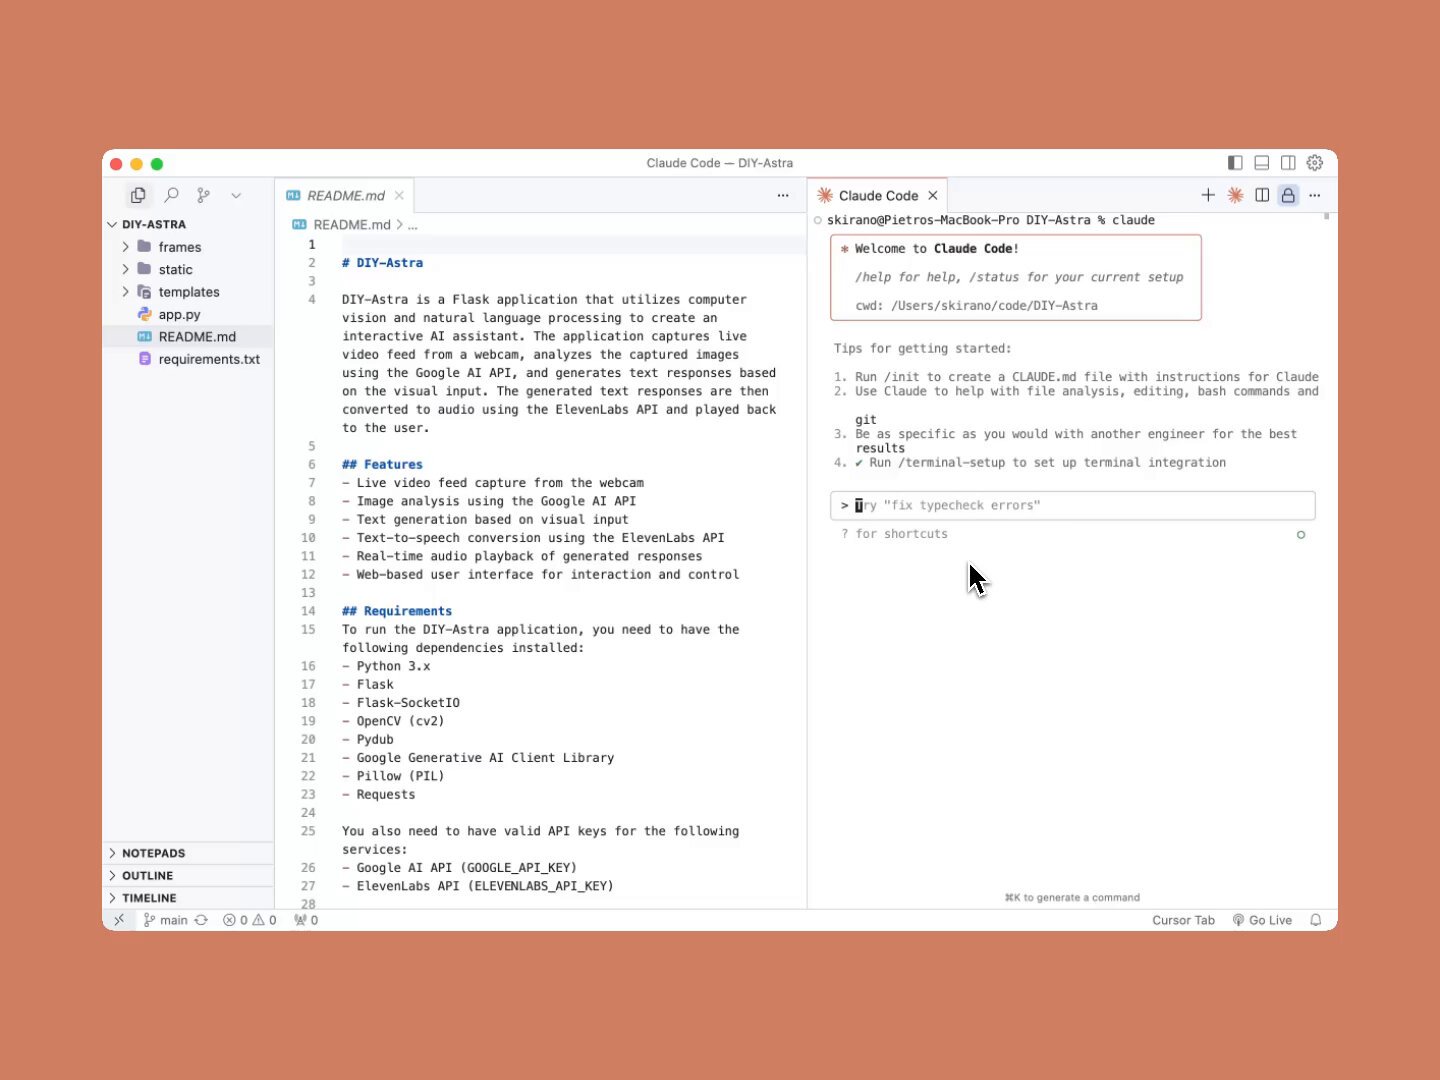
Task: Click the '## Requirements' heading
Action: tap(397, 611)
